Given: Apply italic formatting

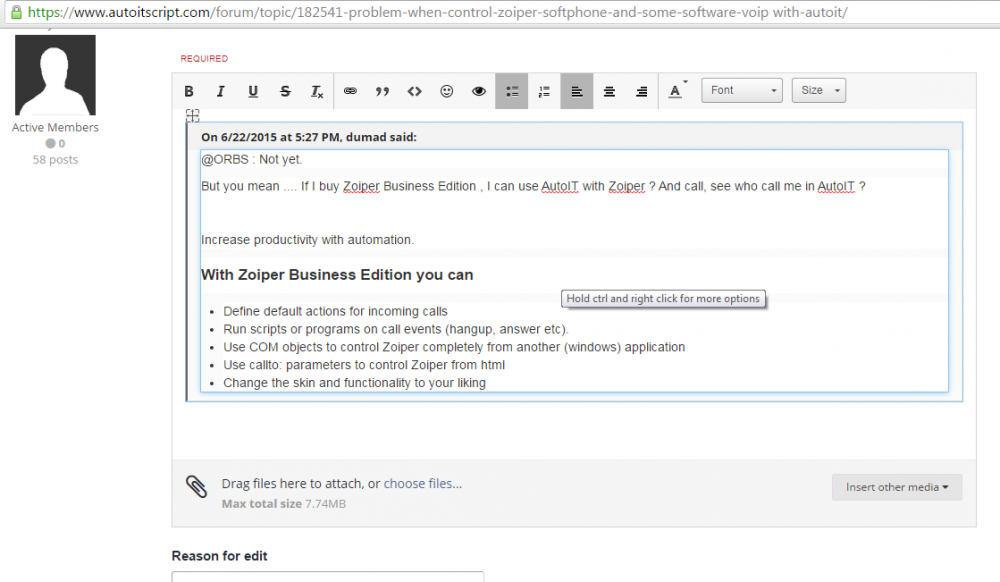Looking at the screenshot, I should click(x=221, y=91).
